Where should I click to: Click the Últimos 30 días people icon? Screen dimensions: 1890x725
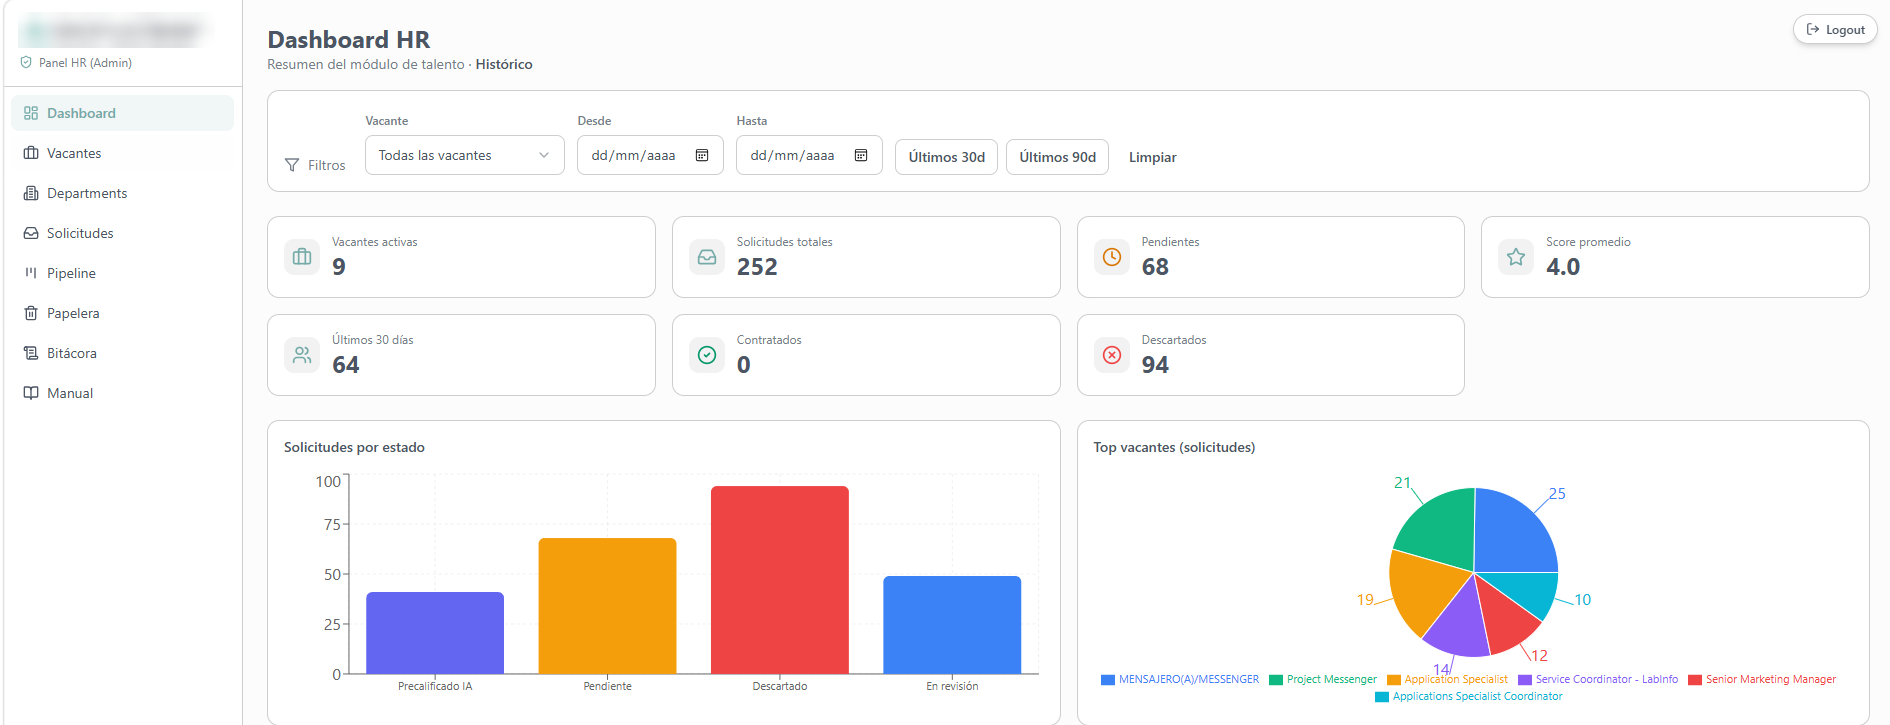point(302,355)
